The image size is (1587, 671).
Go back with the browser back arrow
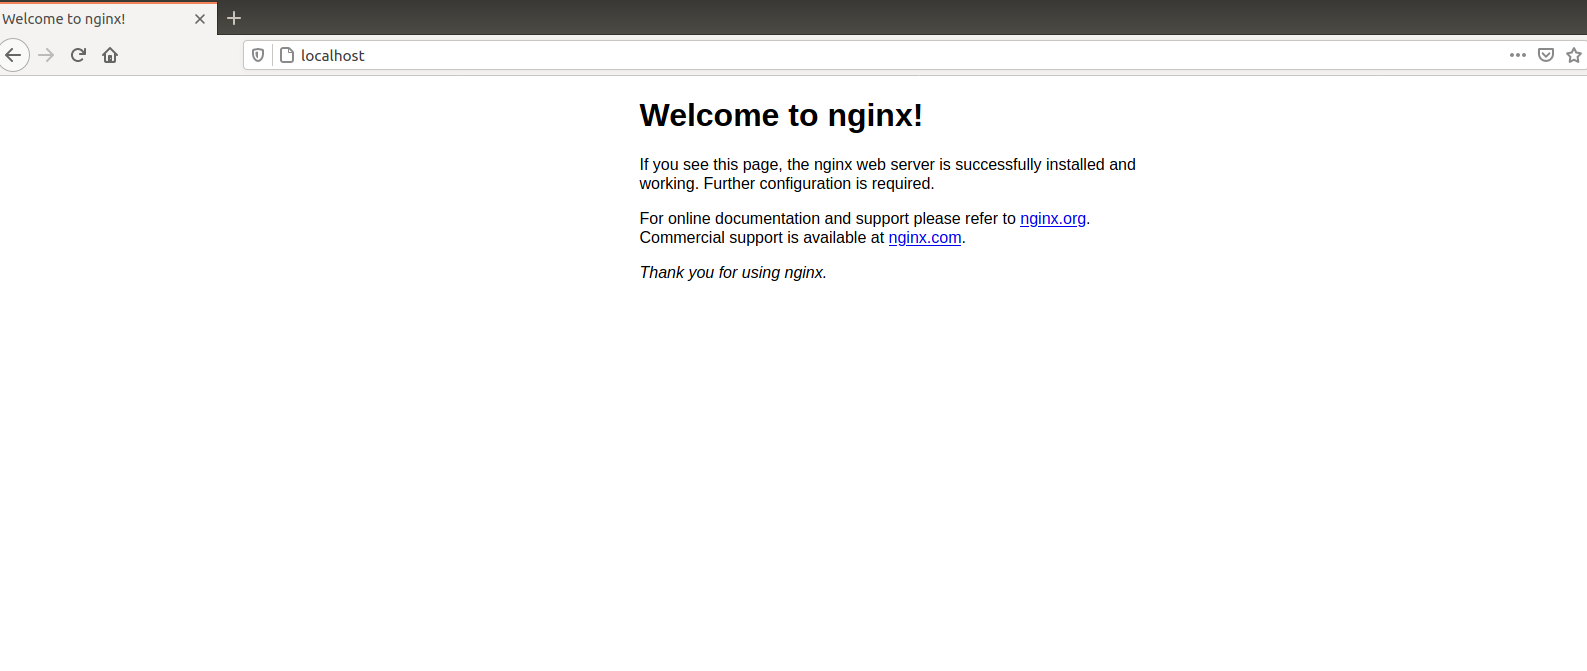point(14,55)
